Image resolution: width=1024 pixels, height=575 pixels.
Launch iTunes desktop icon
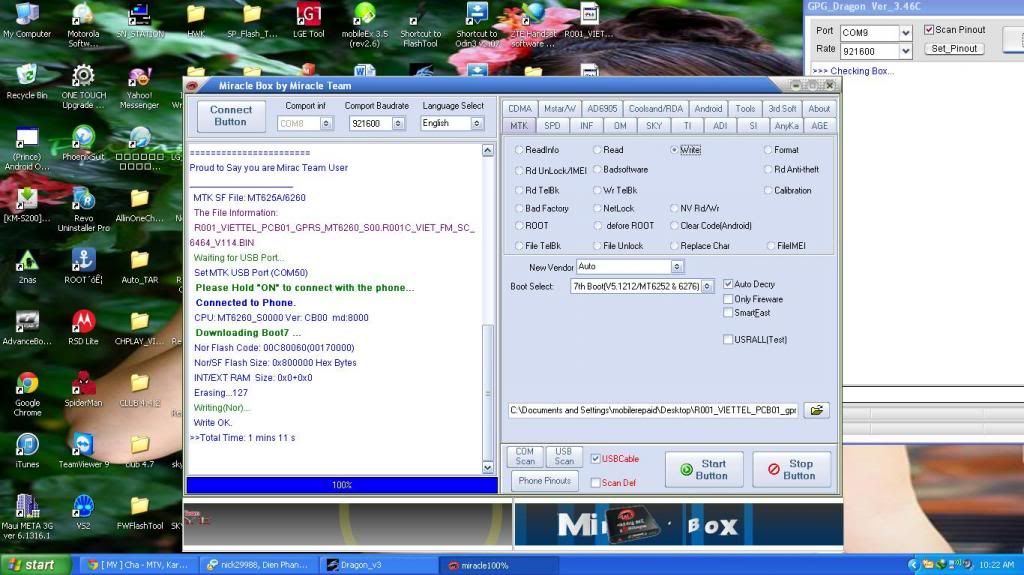point(27,451)
